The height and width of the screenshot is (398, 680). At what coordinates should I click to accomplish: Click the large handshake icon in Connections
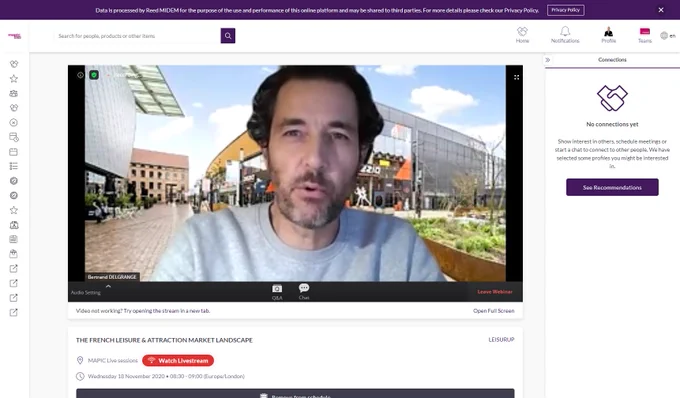pos(612,98)
